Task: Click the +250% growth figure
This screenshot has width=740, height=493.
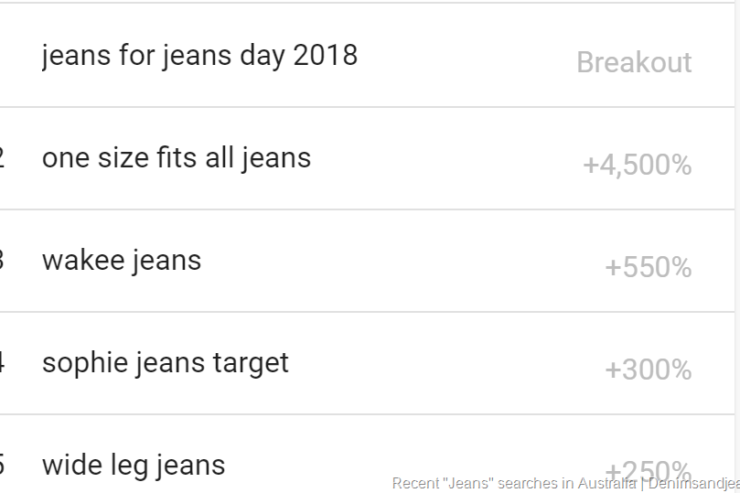Action: tap(648, 468)
